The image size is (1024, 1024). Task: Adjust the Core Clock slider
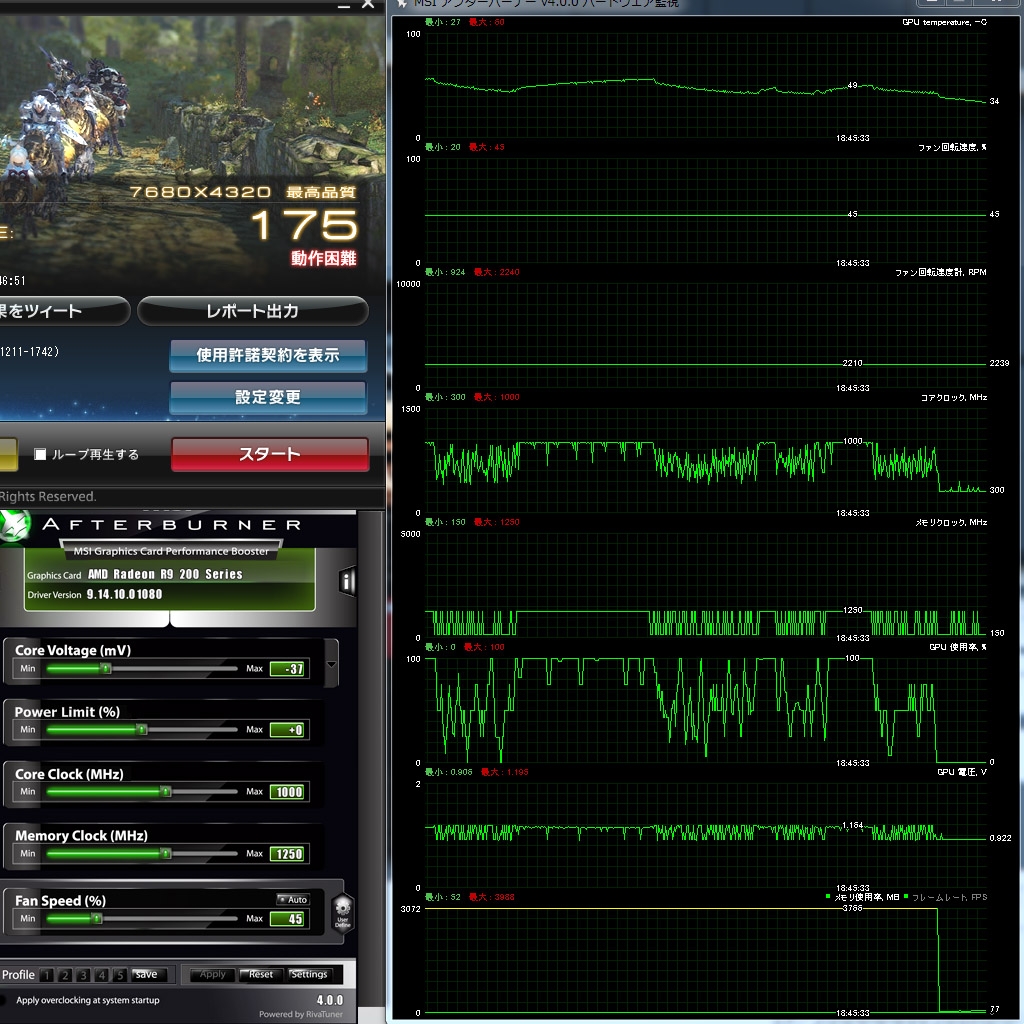point(142,792)
